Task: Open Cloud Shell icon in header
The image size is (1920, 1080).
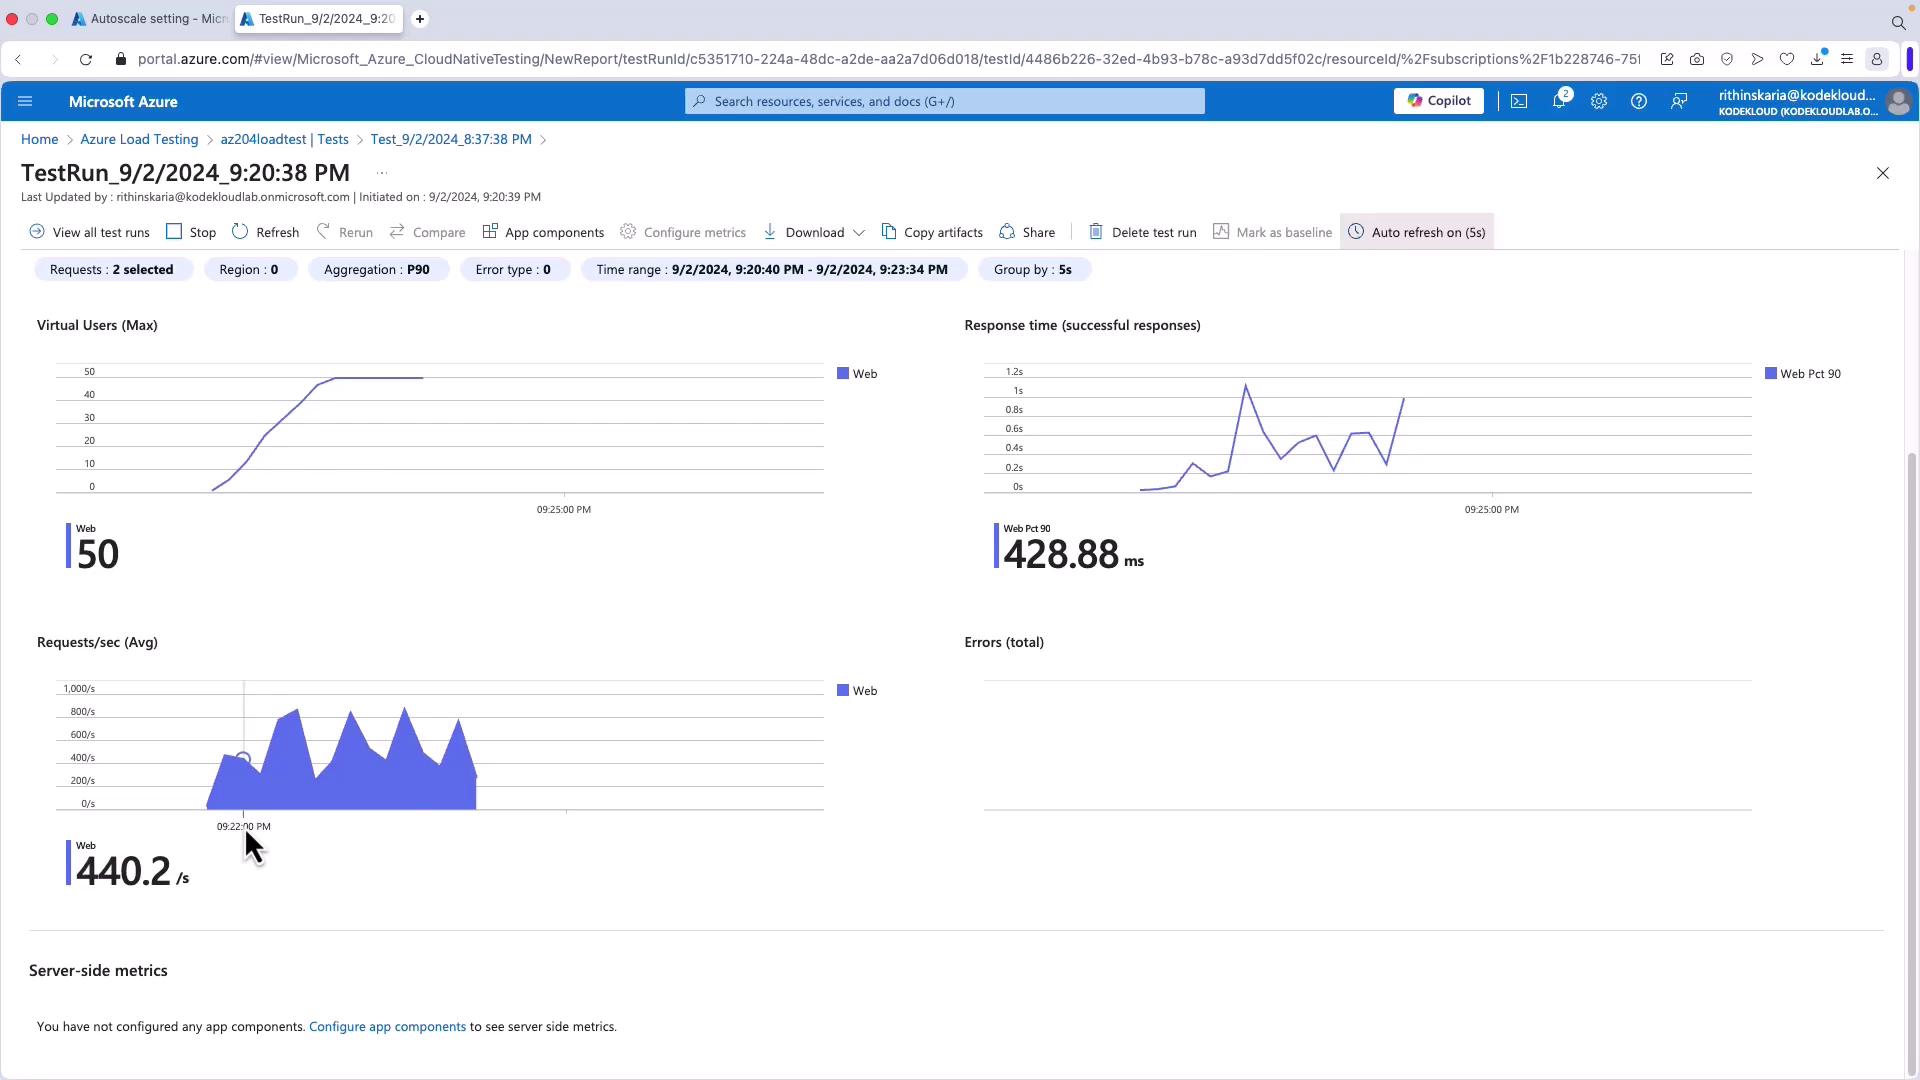Action: (1519, 101)
